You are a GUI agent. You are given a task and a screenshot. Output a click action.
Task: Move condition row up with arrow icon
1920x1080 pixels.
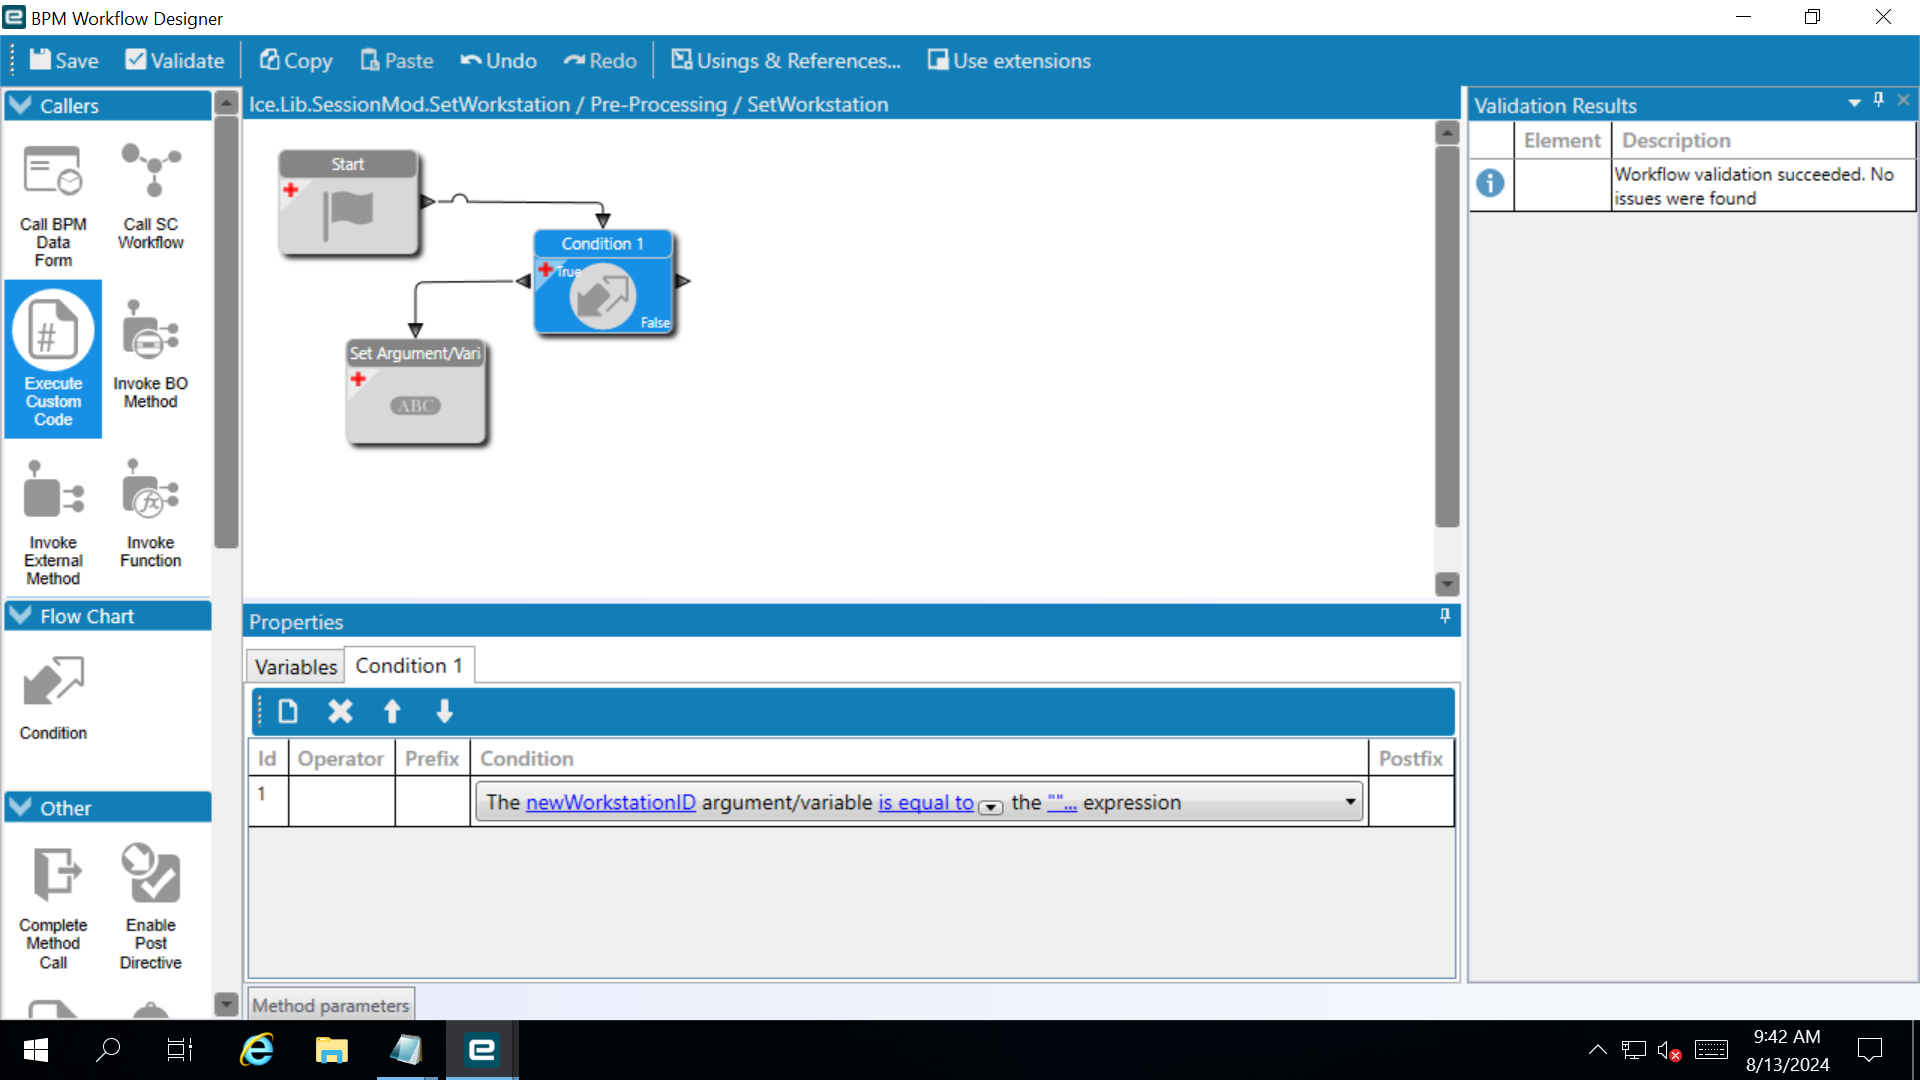392,711
